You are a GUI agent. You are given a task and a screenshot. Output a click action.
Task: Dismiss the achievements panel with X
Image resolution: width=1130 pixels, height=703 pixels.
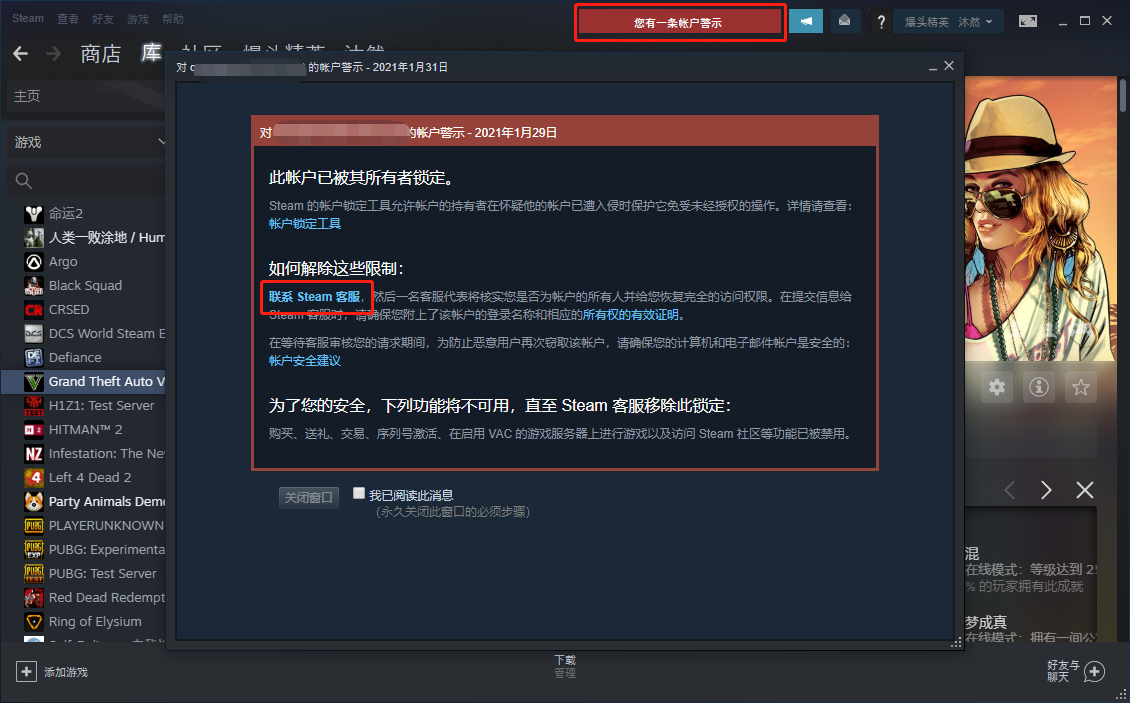(x=1085, y=490)
